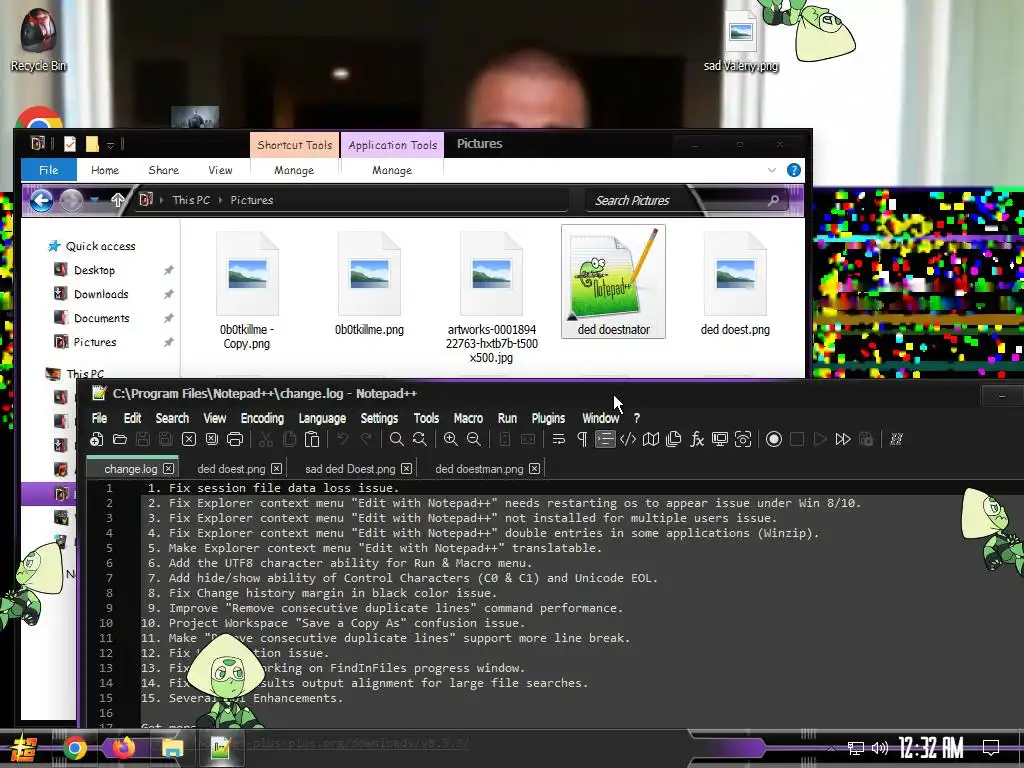Open the Language menu in Notepad++

click(x=322, y=418)
